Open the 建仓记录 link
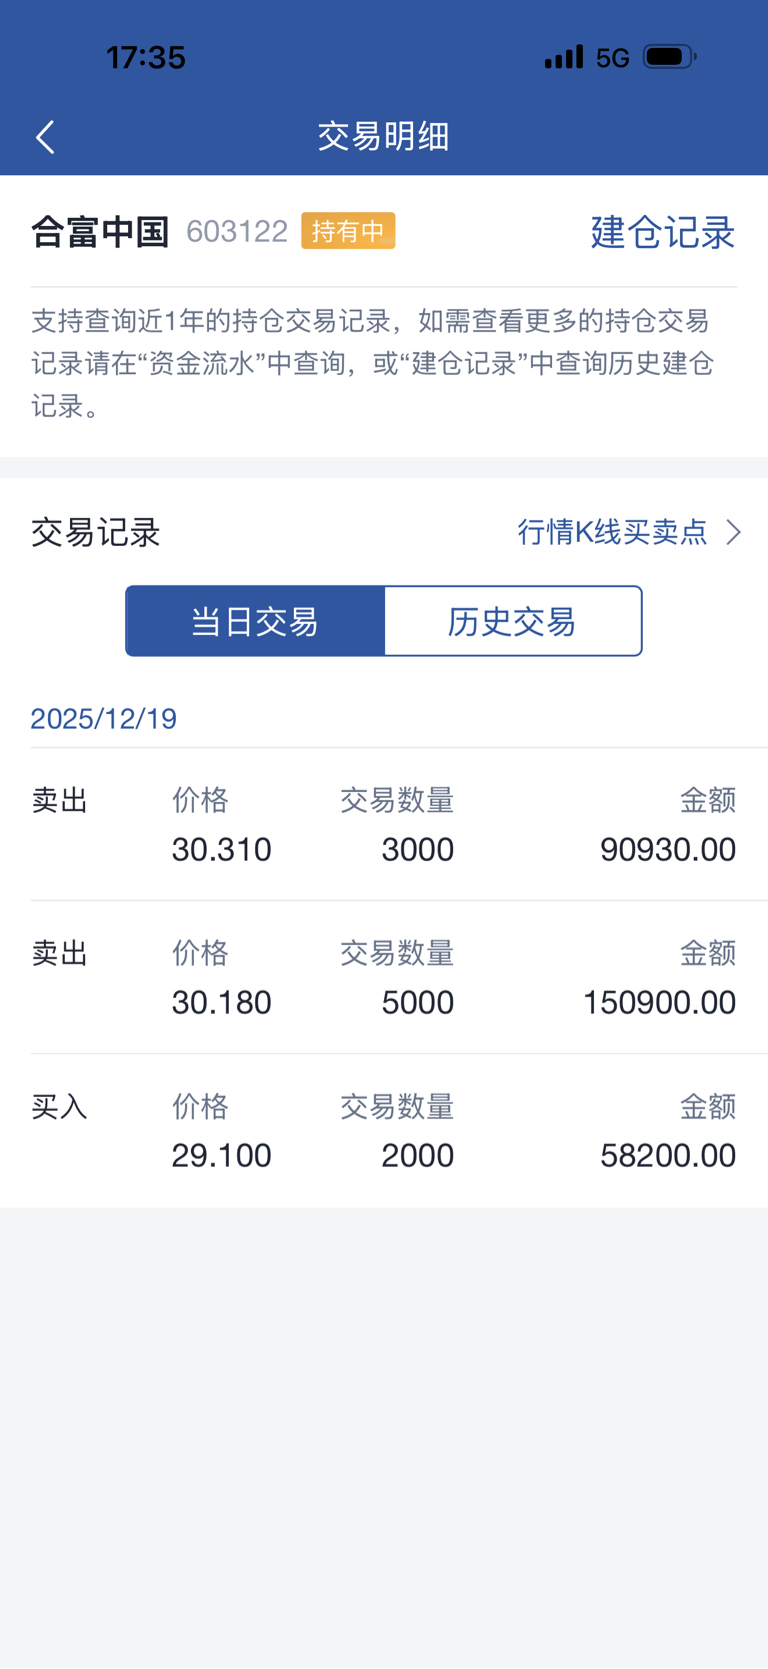The image size is (768, 1669). point(662,232)
